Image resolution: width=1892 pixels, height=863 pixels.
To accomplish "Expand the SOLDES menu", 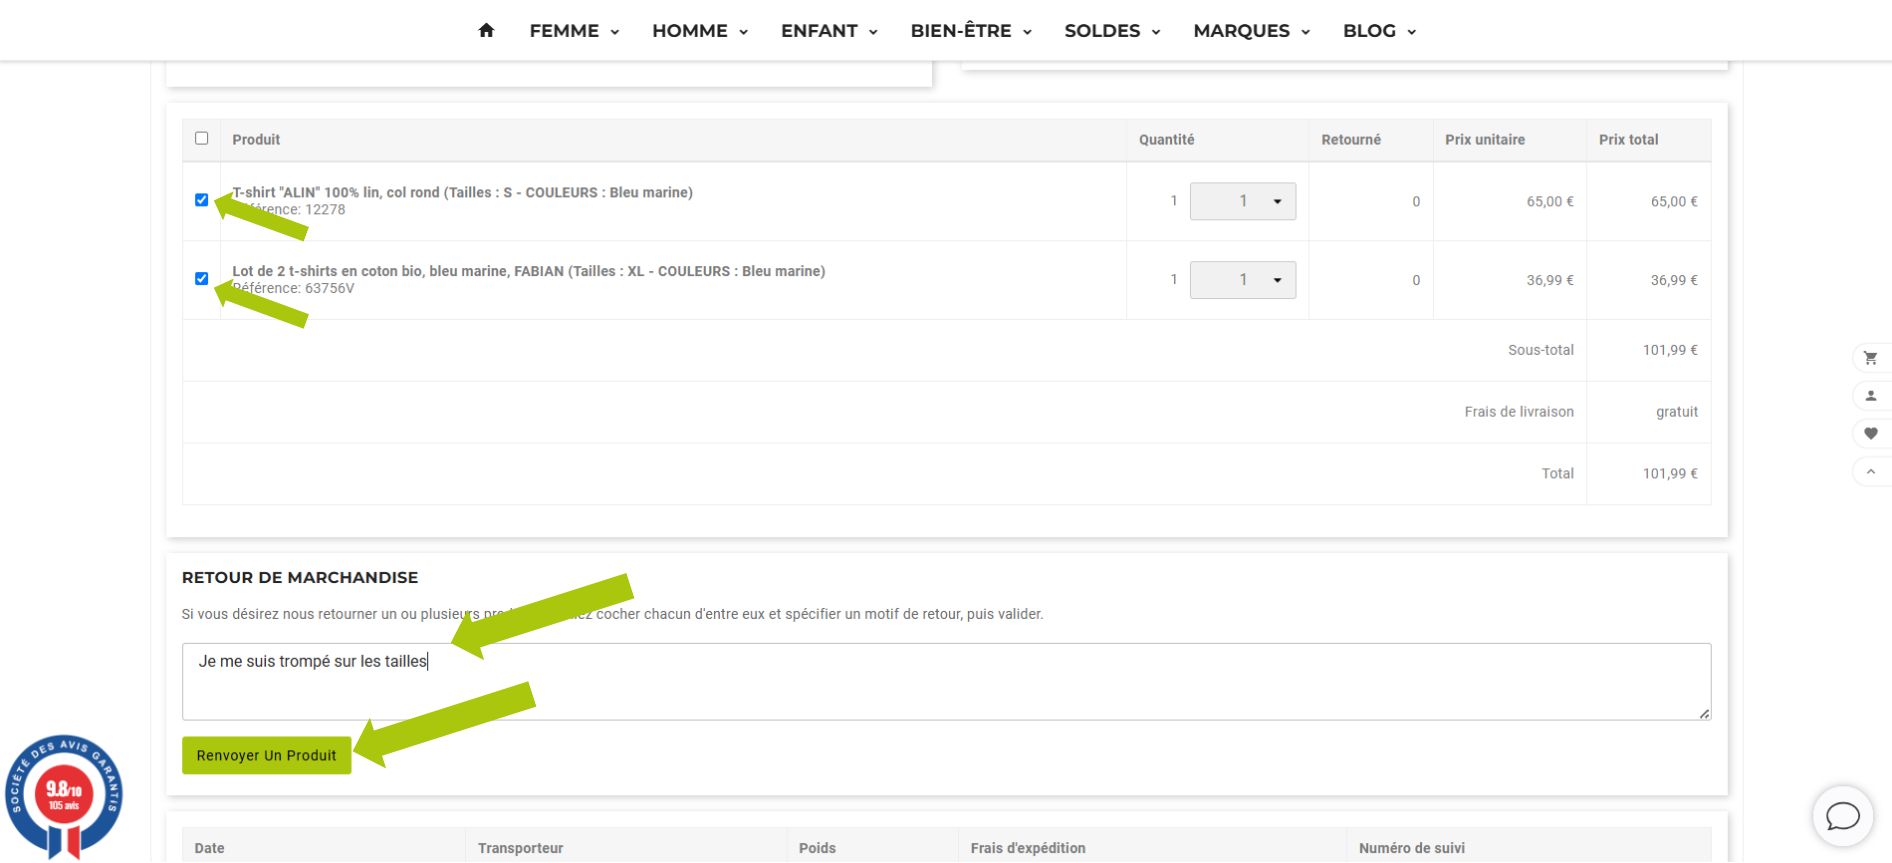I will click(1112, 31).
